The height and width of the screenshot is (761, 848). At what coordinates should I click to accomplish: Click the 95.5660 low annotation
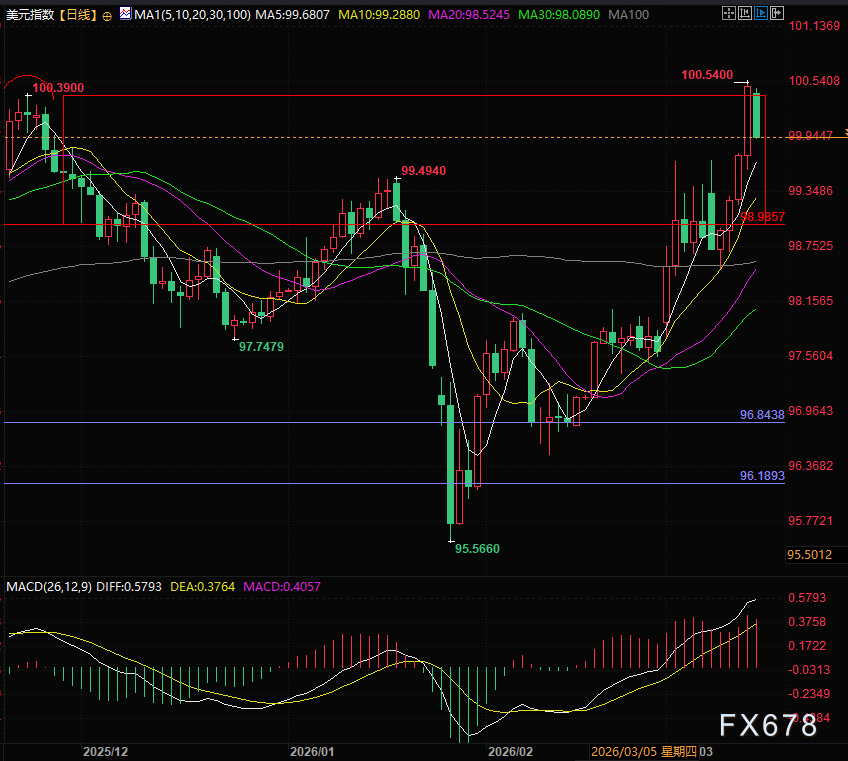point(477,549)
